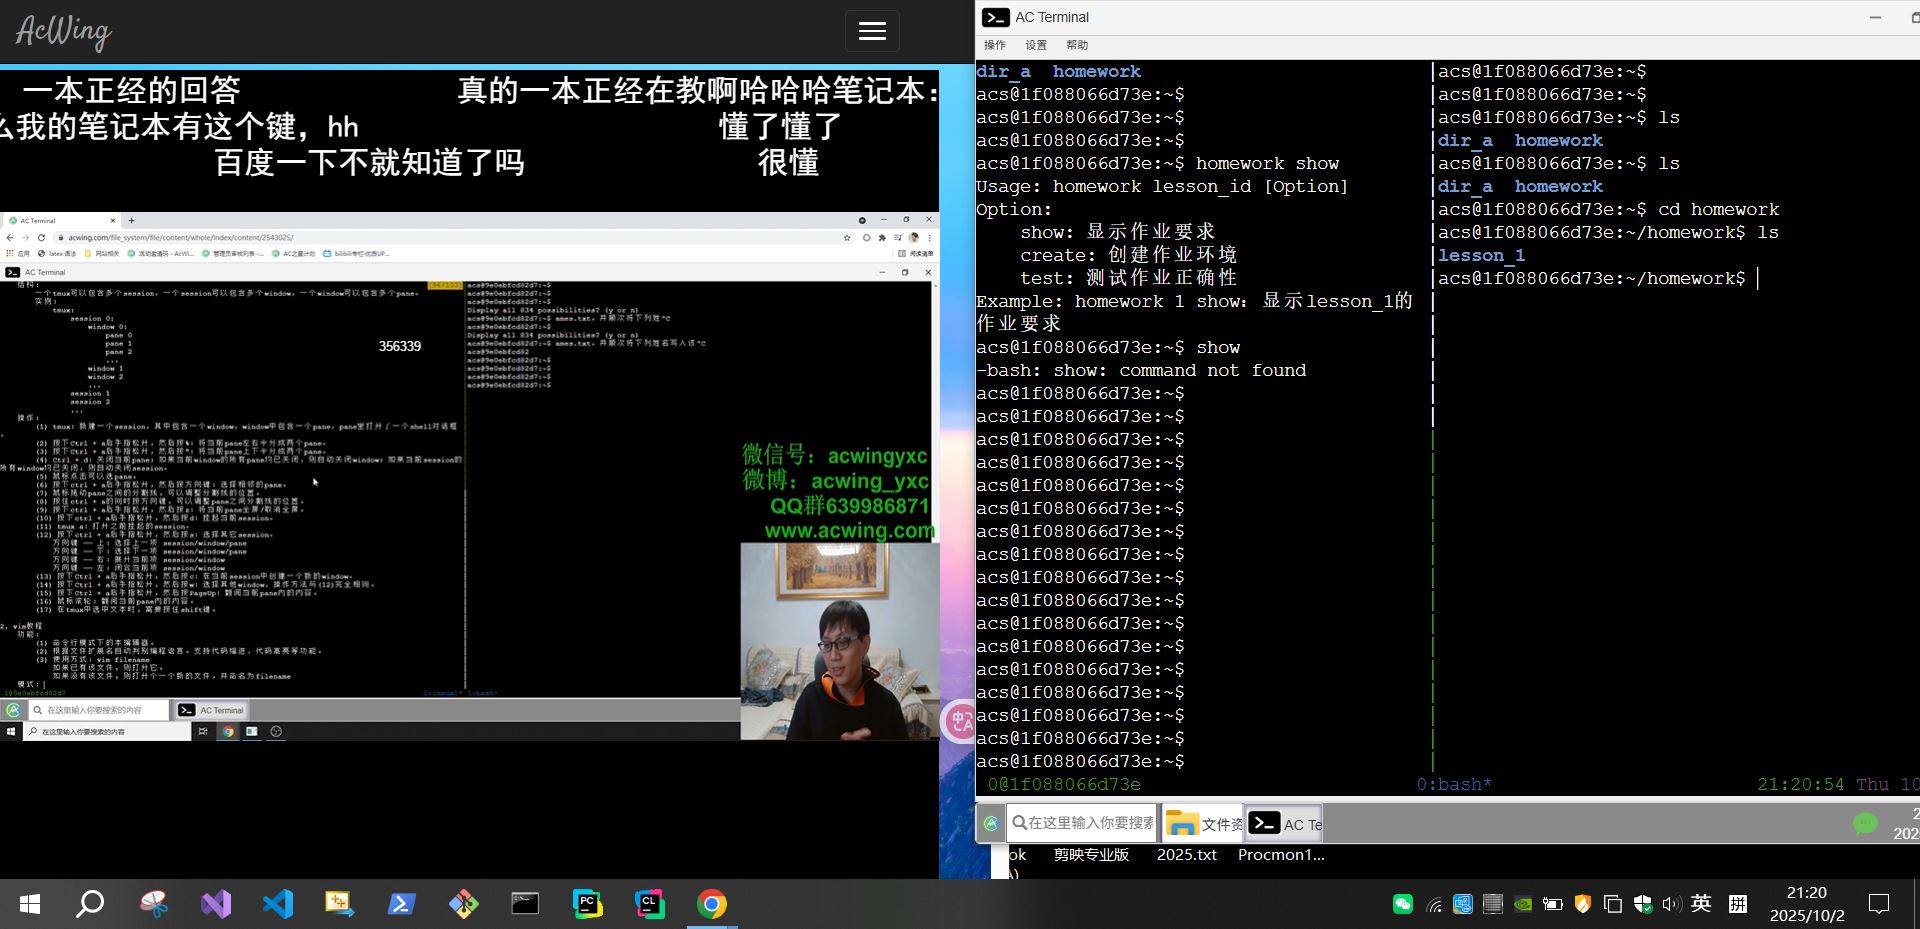Screen dimensions: 1920x929
Task: Click the AcWing start icon in web desktop taskbar
Action: [990, 824]
